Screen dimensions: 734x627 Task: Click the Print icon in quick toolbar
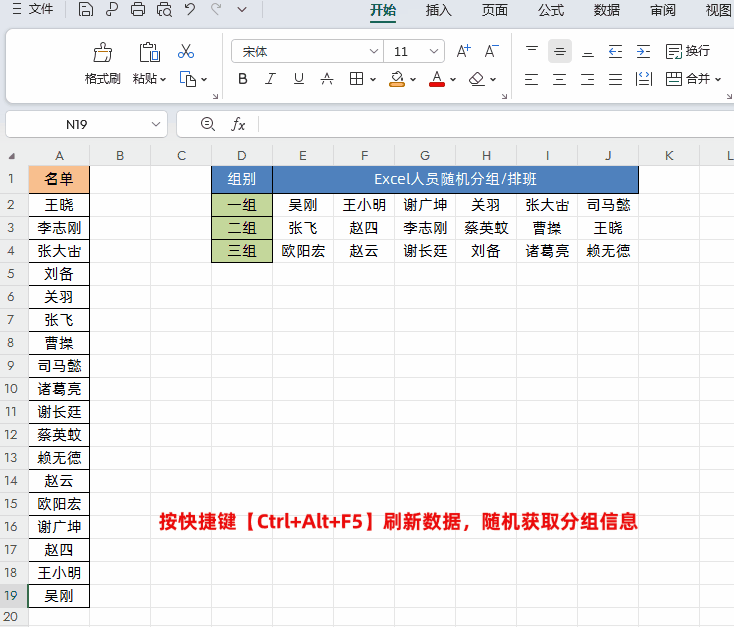pyautogui.click(x=138, y=9)
